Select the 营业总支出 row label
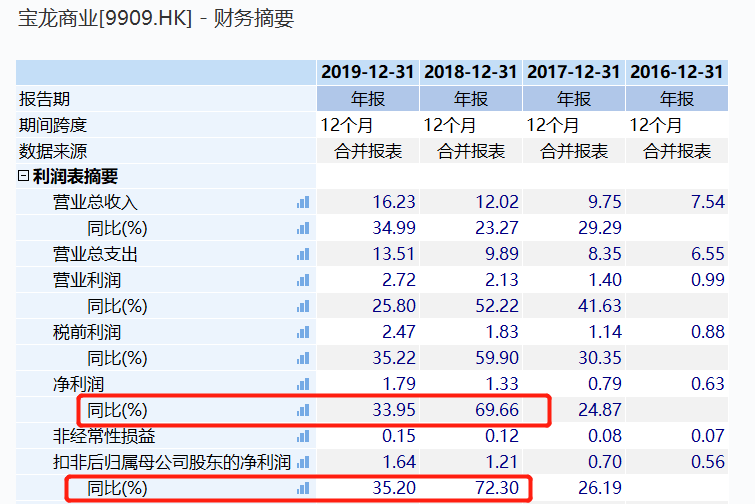Image resolution: width=755 pixels, height=504 pixels. click(95, 254)
